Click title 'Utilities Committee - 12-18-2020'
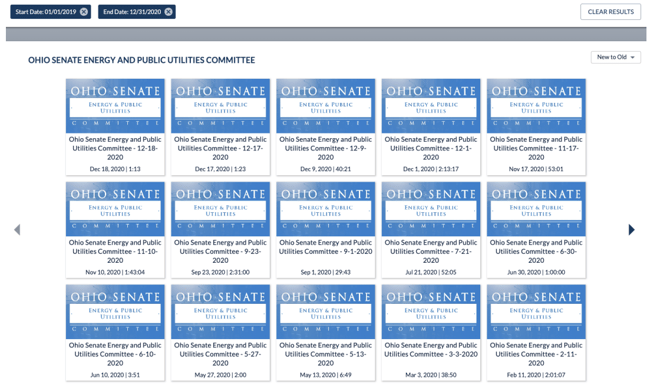 (x=115, y=153)
